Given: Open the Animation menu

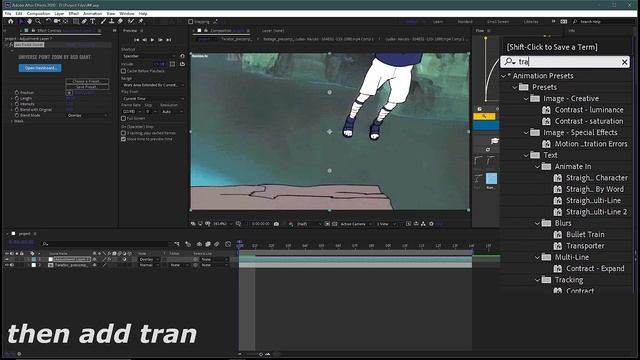Looking at the screenshot, I should coord(93,13).
